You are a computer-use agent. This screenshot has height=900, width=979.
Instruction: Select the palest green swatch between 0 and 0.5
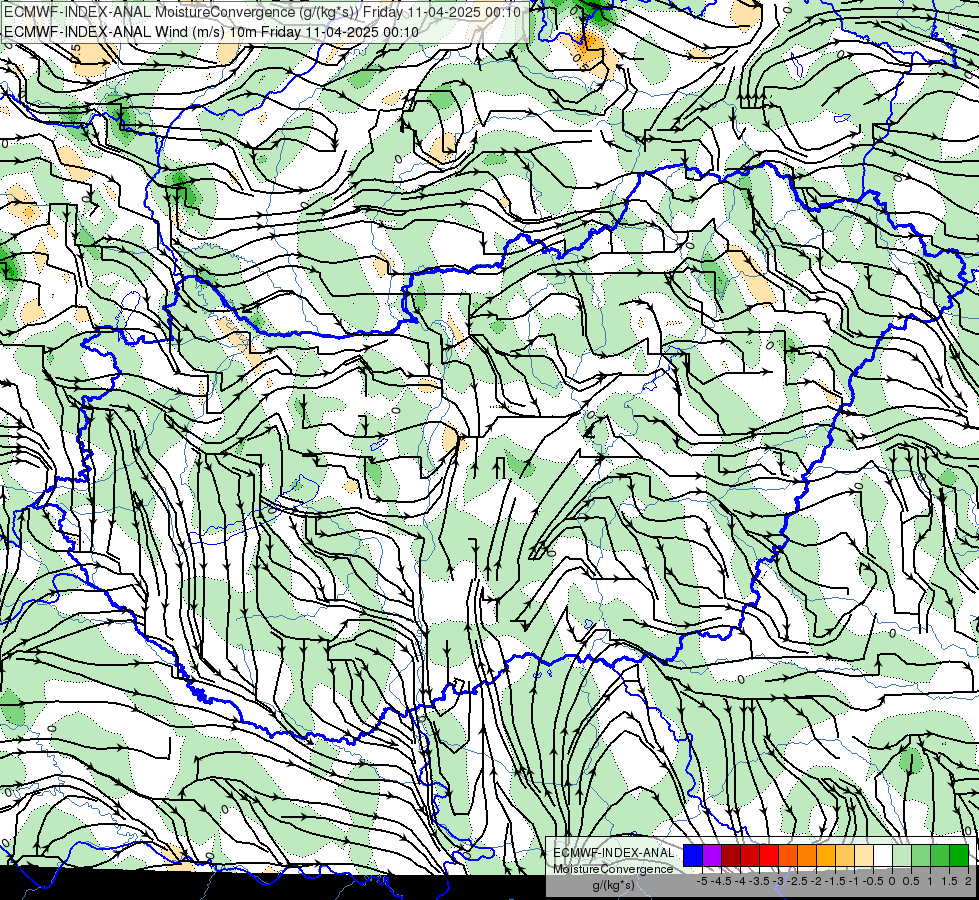click(902, 856)
